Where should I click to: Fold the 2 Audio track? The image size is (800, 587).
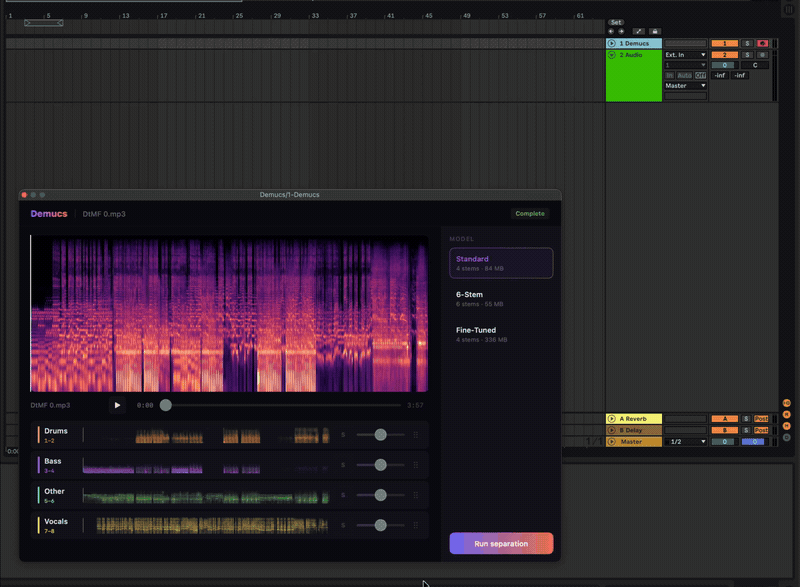point(611,55)
